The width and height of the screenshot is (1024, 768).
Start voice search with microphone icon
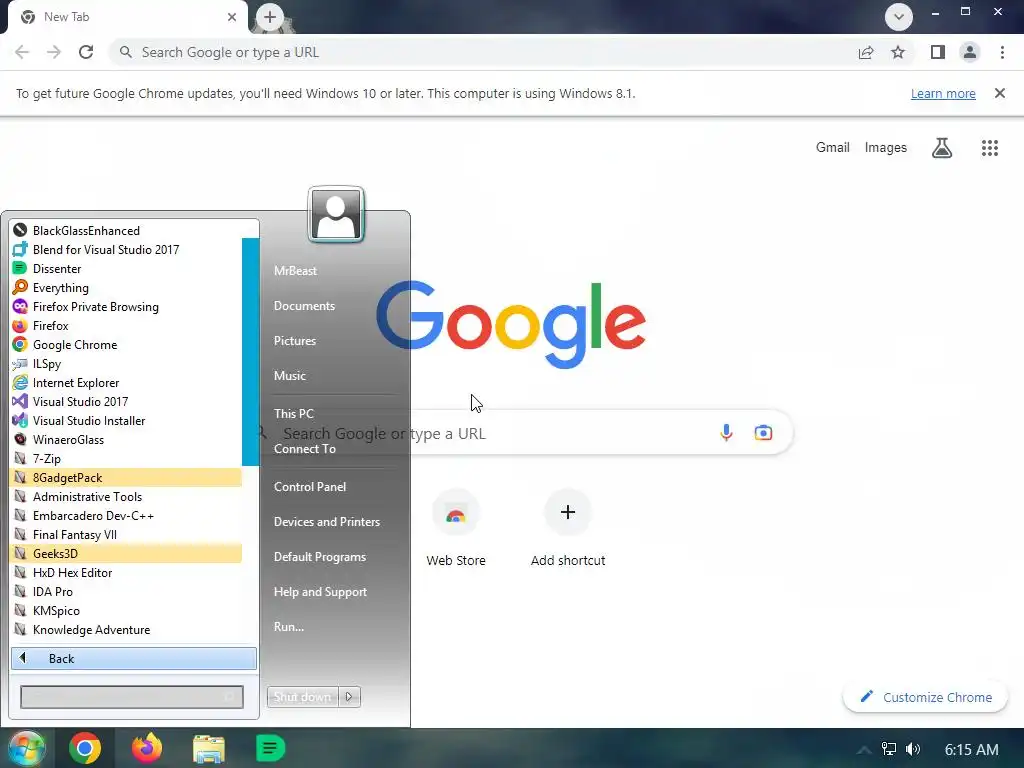point(726,432)
